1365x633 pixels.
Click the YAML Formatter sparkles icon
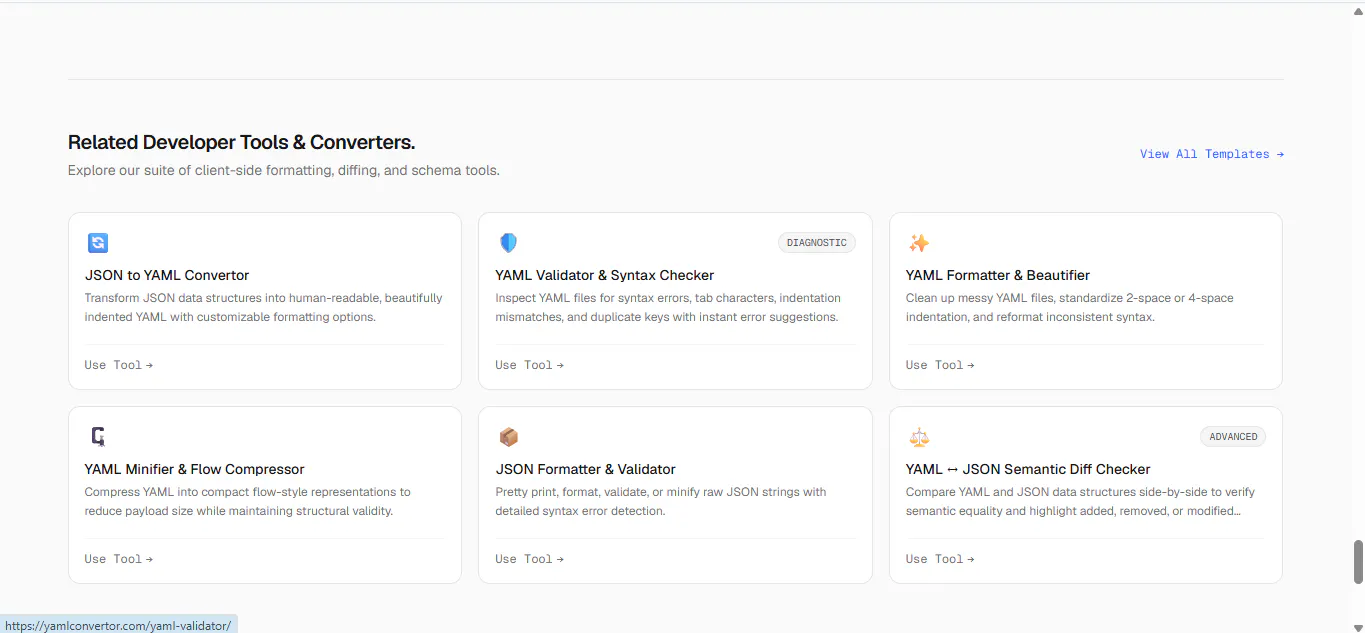coord(919,243)
